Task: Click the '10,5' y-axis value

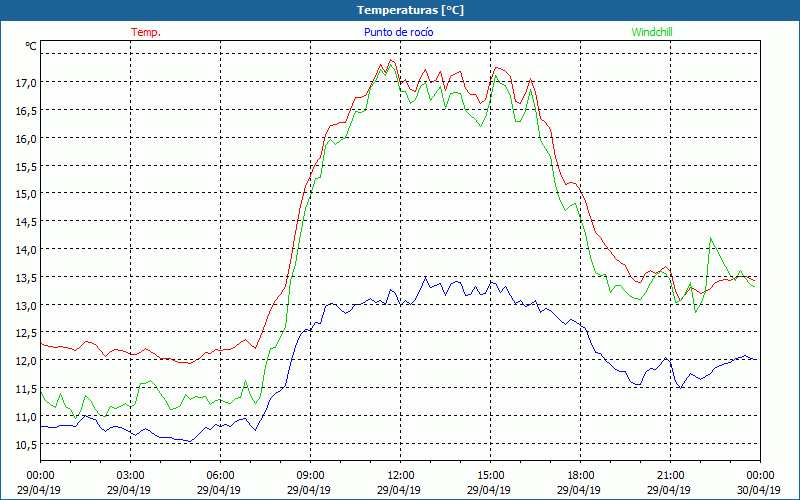Action: [26, 444]
